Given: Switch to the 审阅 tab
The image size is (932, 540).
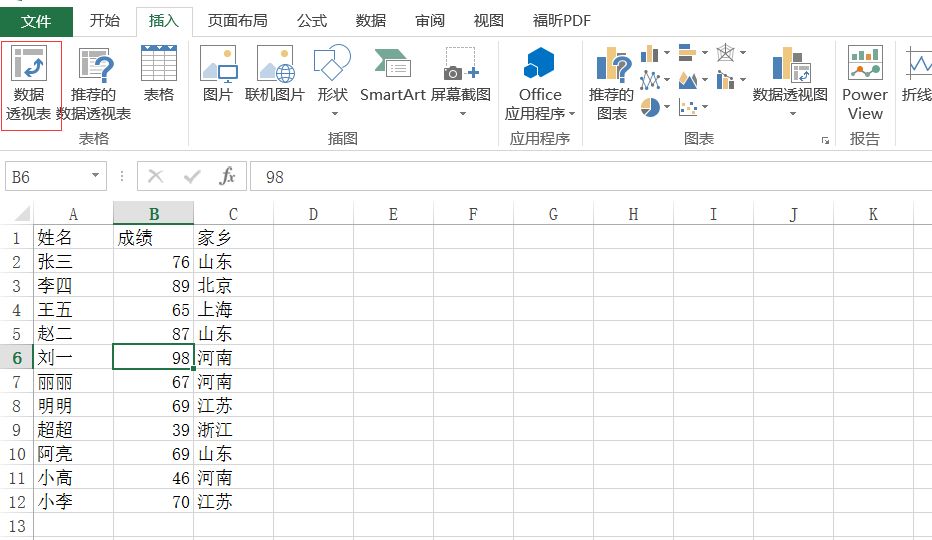Looking at the screenshot, I should coord(430,21).
